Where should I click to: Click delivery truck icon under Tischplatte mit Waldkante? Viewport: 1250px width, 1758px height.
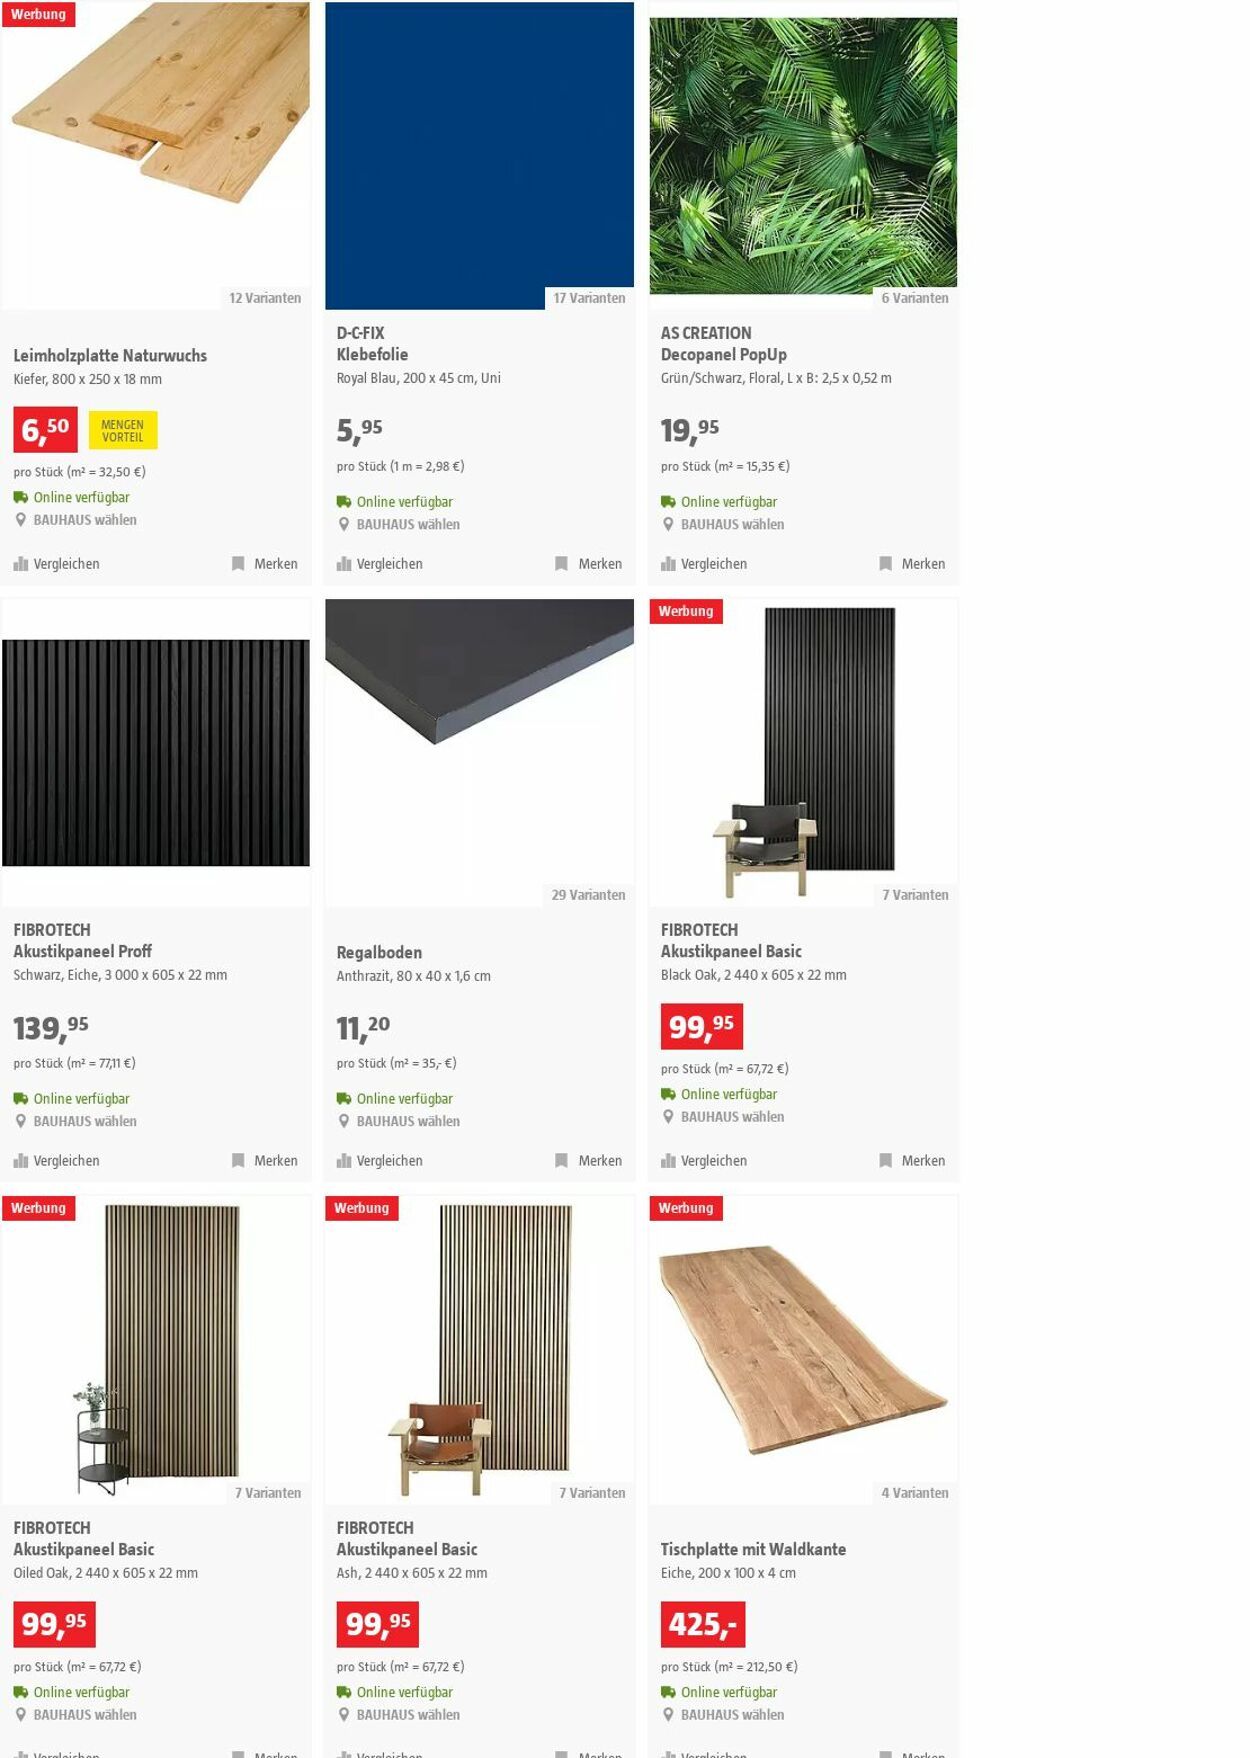[668, 1692]
